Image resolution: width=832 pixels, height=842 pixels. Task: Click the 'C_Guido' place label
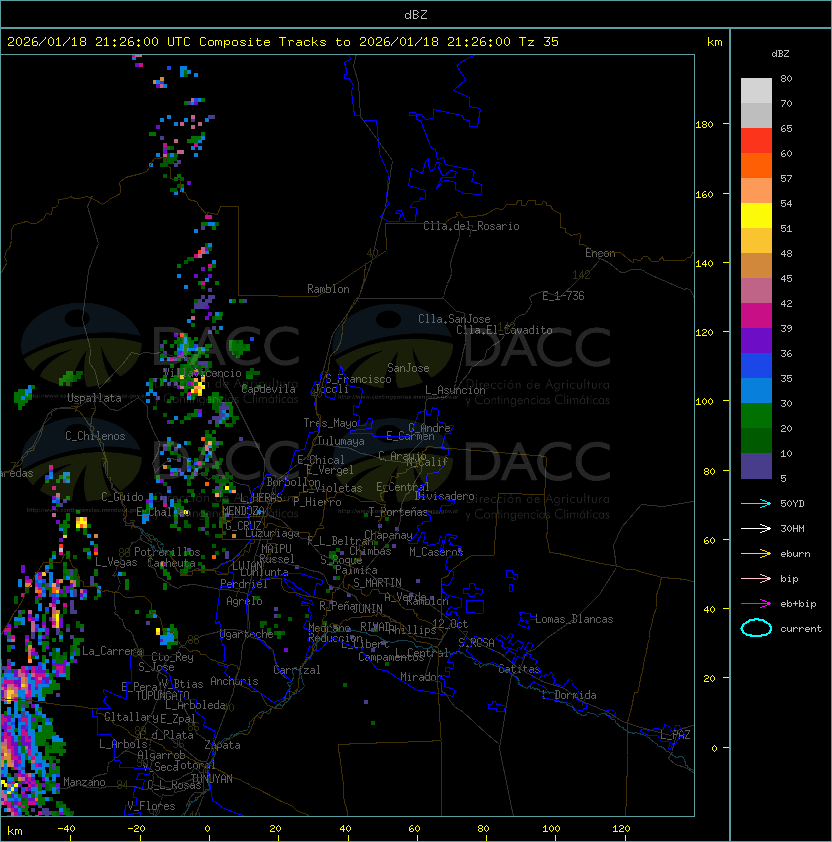click(122, 497)
